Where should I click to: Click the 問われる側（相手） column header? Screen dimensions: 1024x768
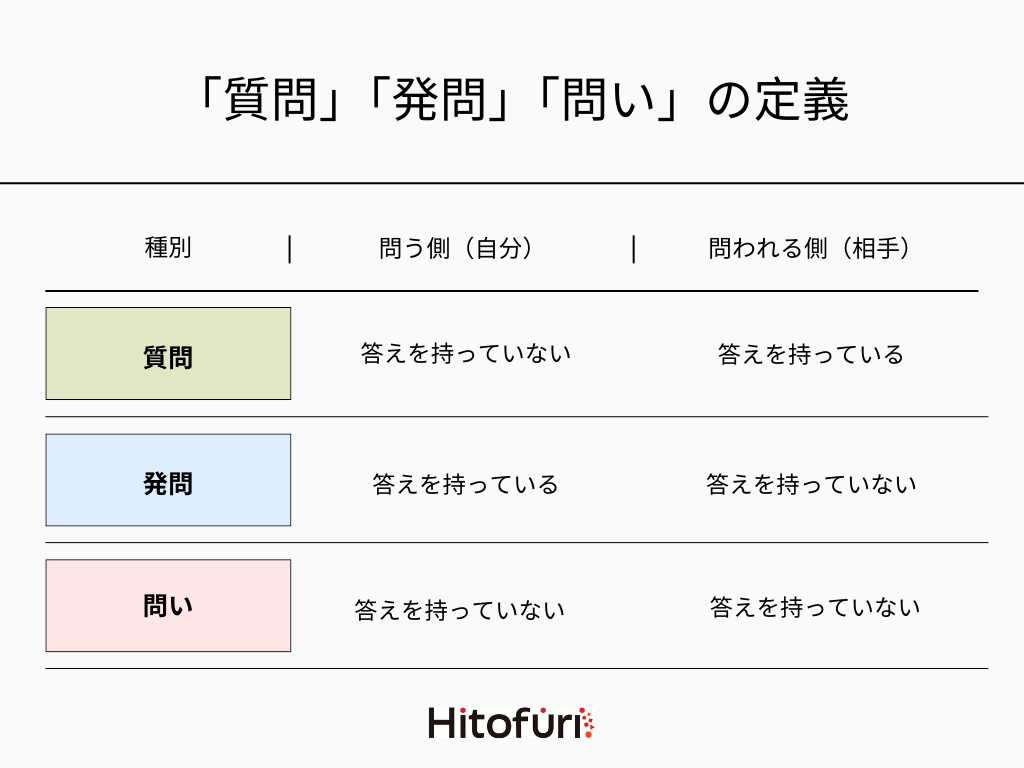[x=810, y=249]
